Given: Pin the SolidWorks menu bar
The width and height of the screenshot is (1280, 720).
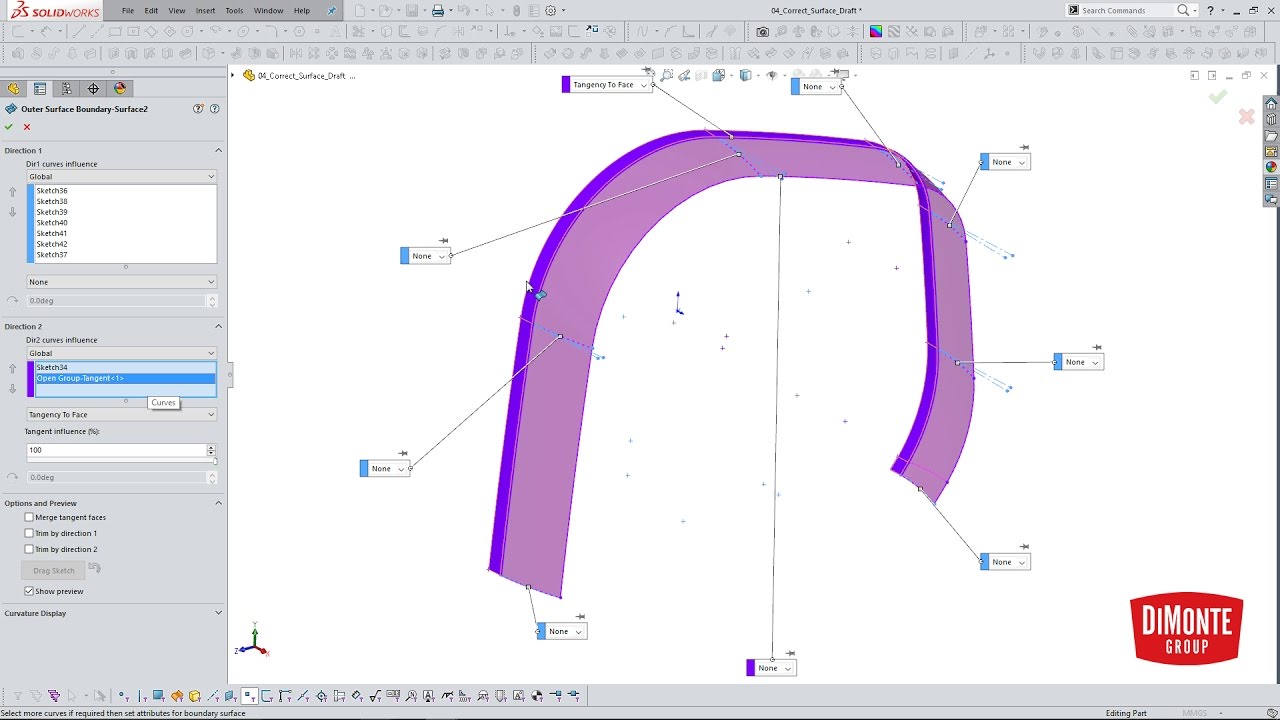Looking at the screenshot, I should (332, 11).
